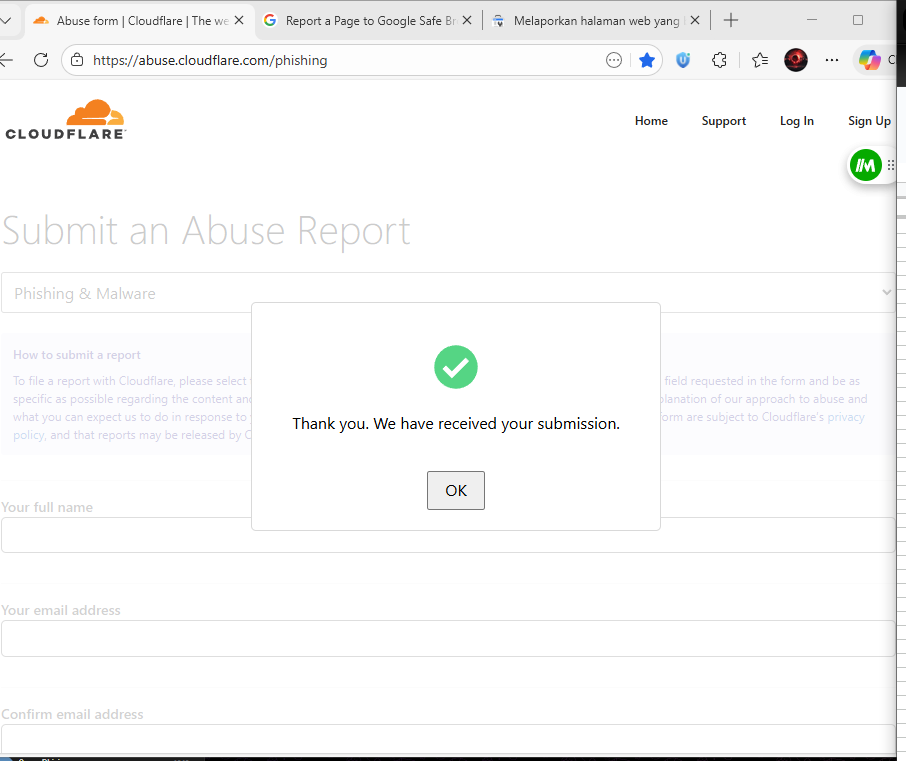Image resolution: width=906 pixels, height=761 pixels.
Task: Click the Sign Up link
Action: point(869,121)
